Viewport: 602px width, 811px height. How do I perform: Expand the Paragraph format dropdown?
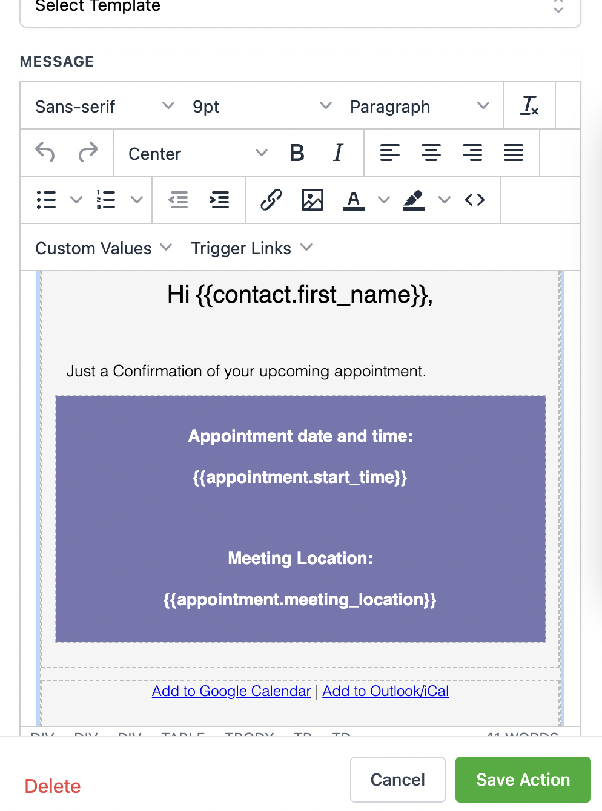point(419,107)
